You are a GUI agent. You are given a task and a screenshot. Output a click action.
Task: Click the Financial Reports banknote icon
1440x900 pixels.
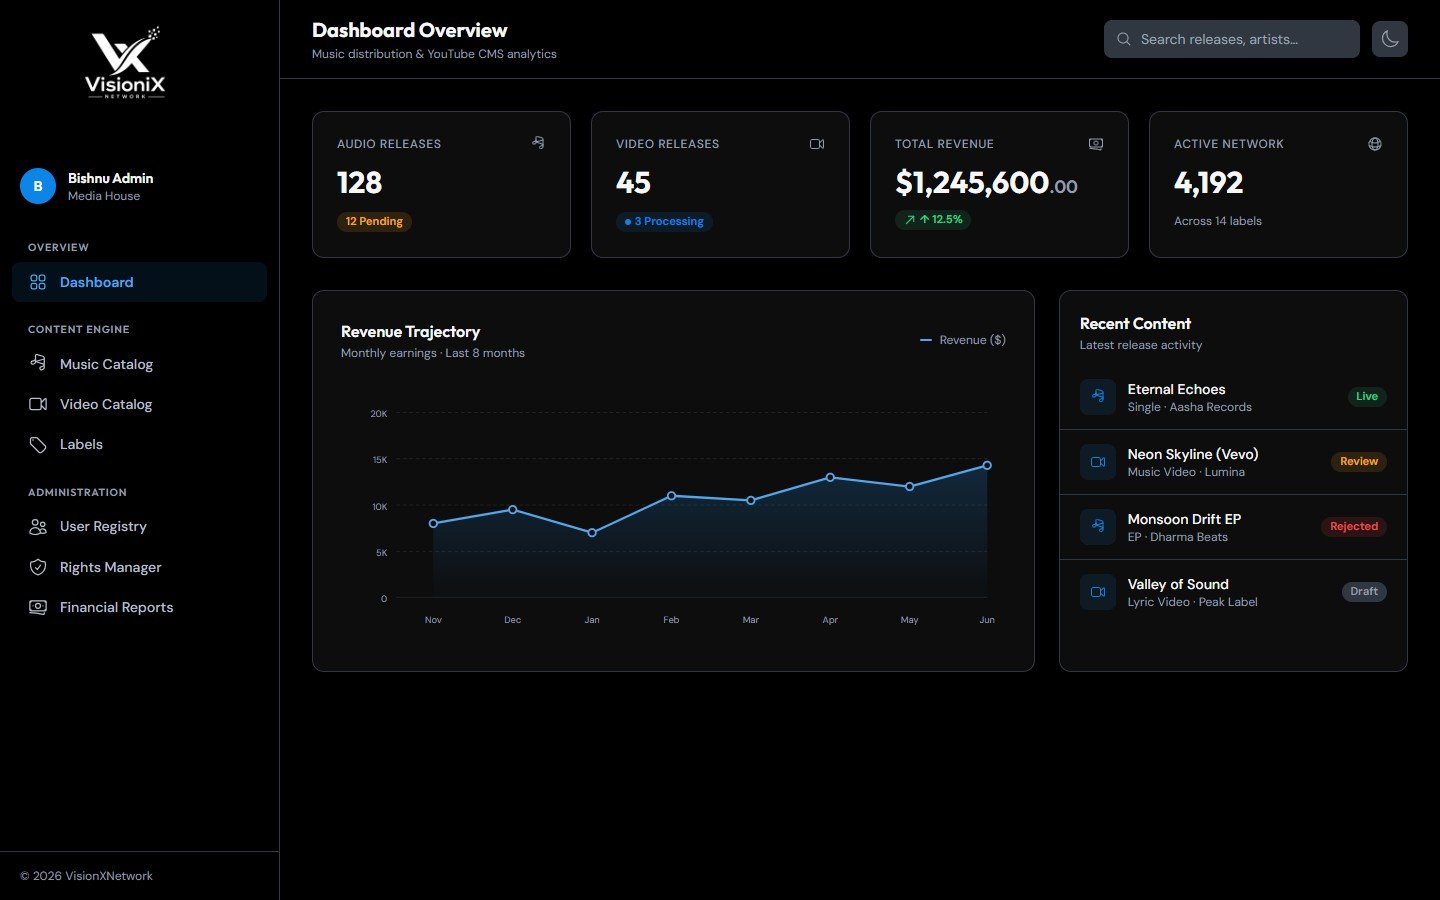38,607
